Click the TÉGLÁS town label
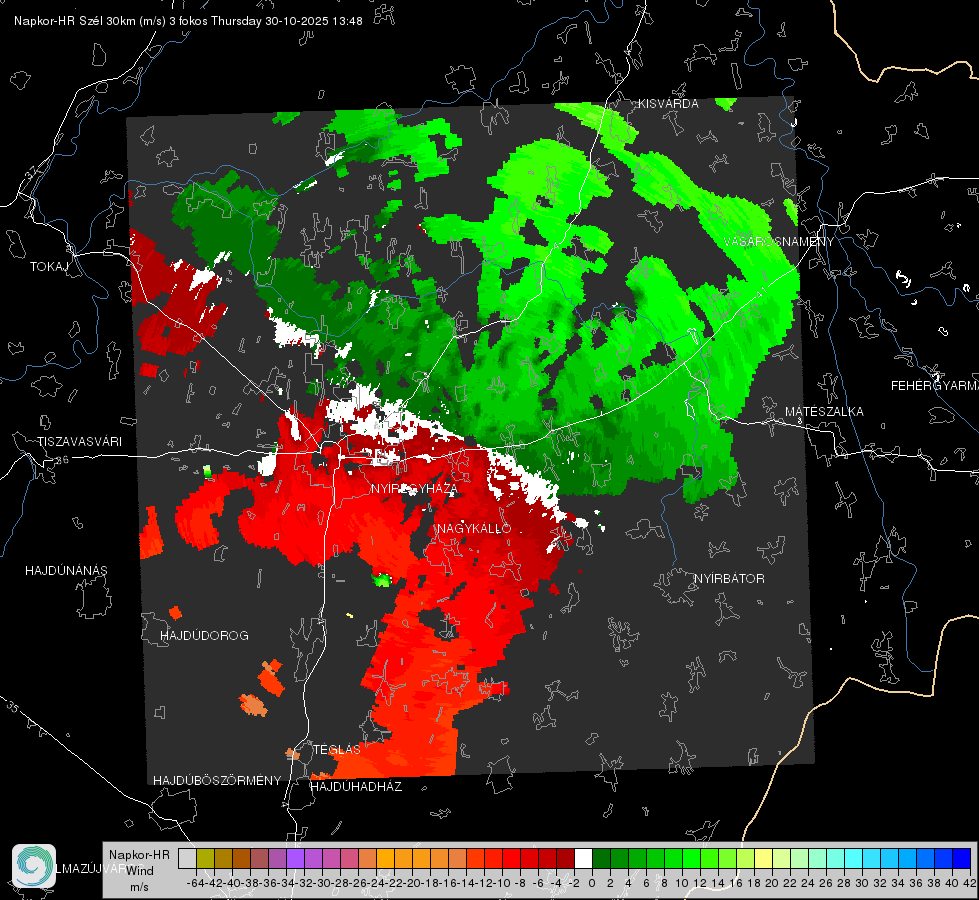 click(x=337, y=750)
